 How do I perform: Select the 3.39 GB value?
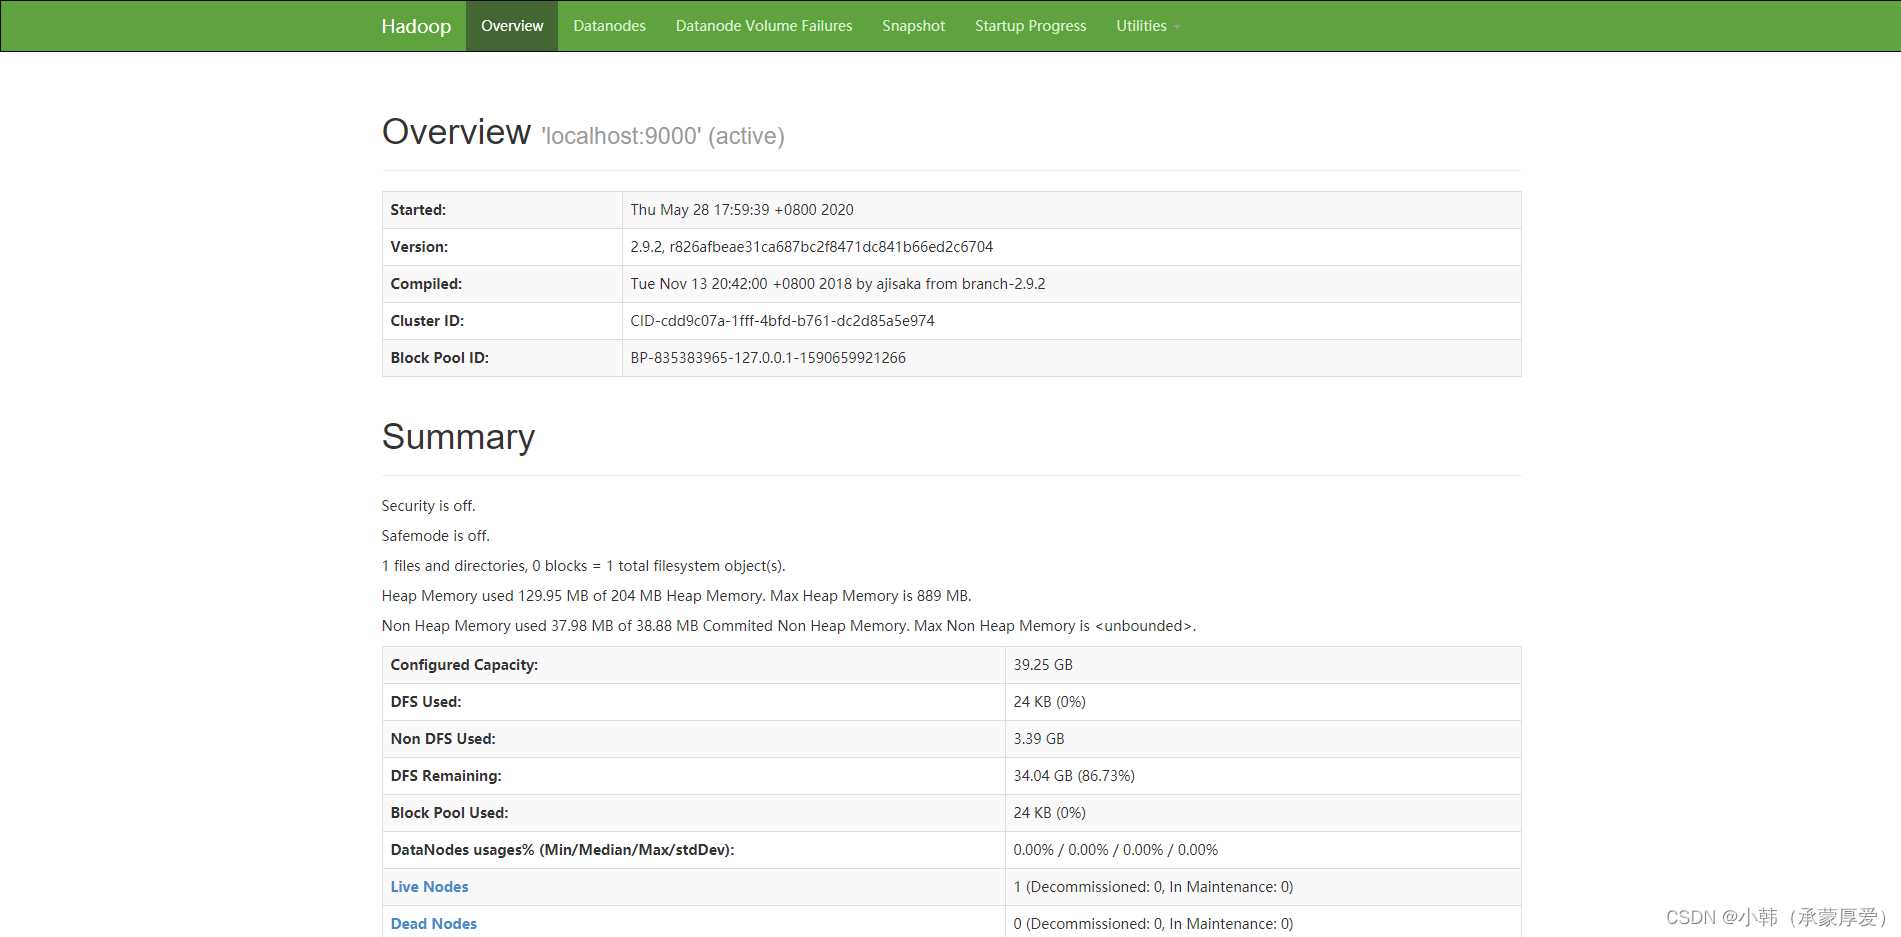click(1039, 739)
